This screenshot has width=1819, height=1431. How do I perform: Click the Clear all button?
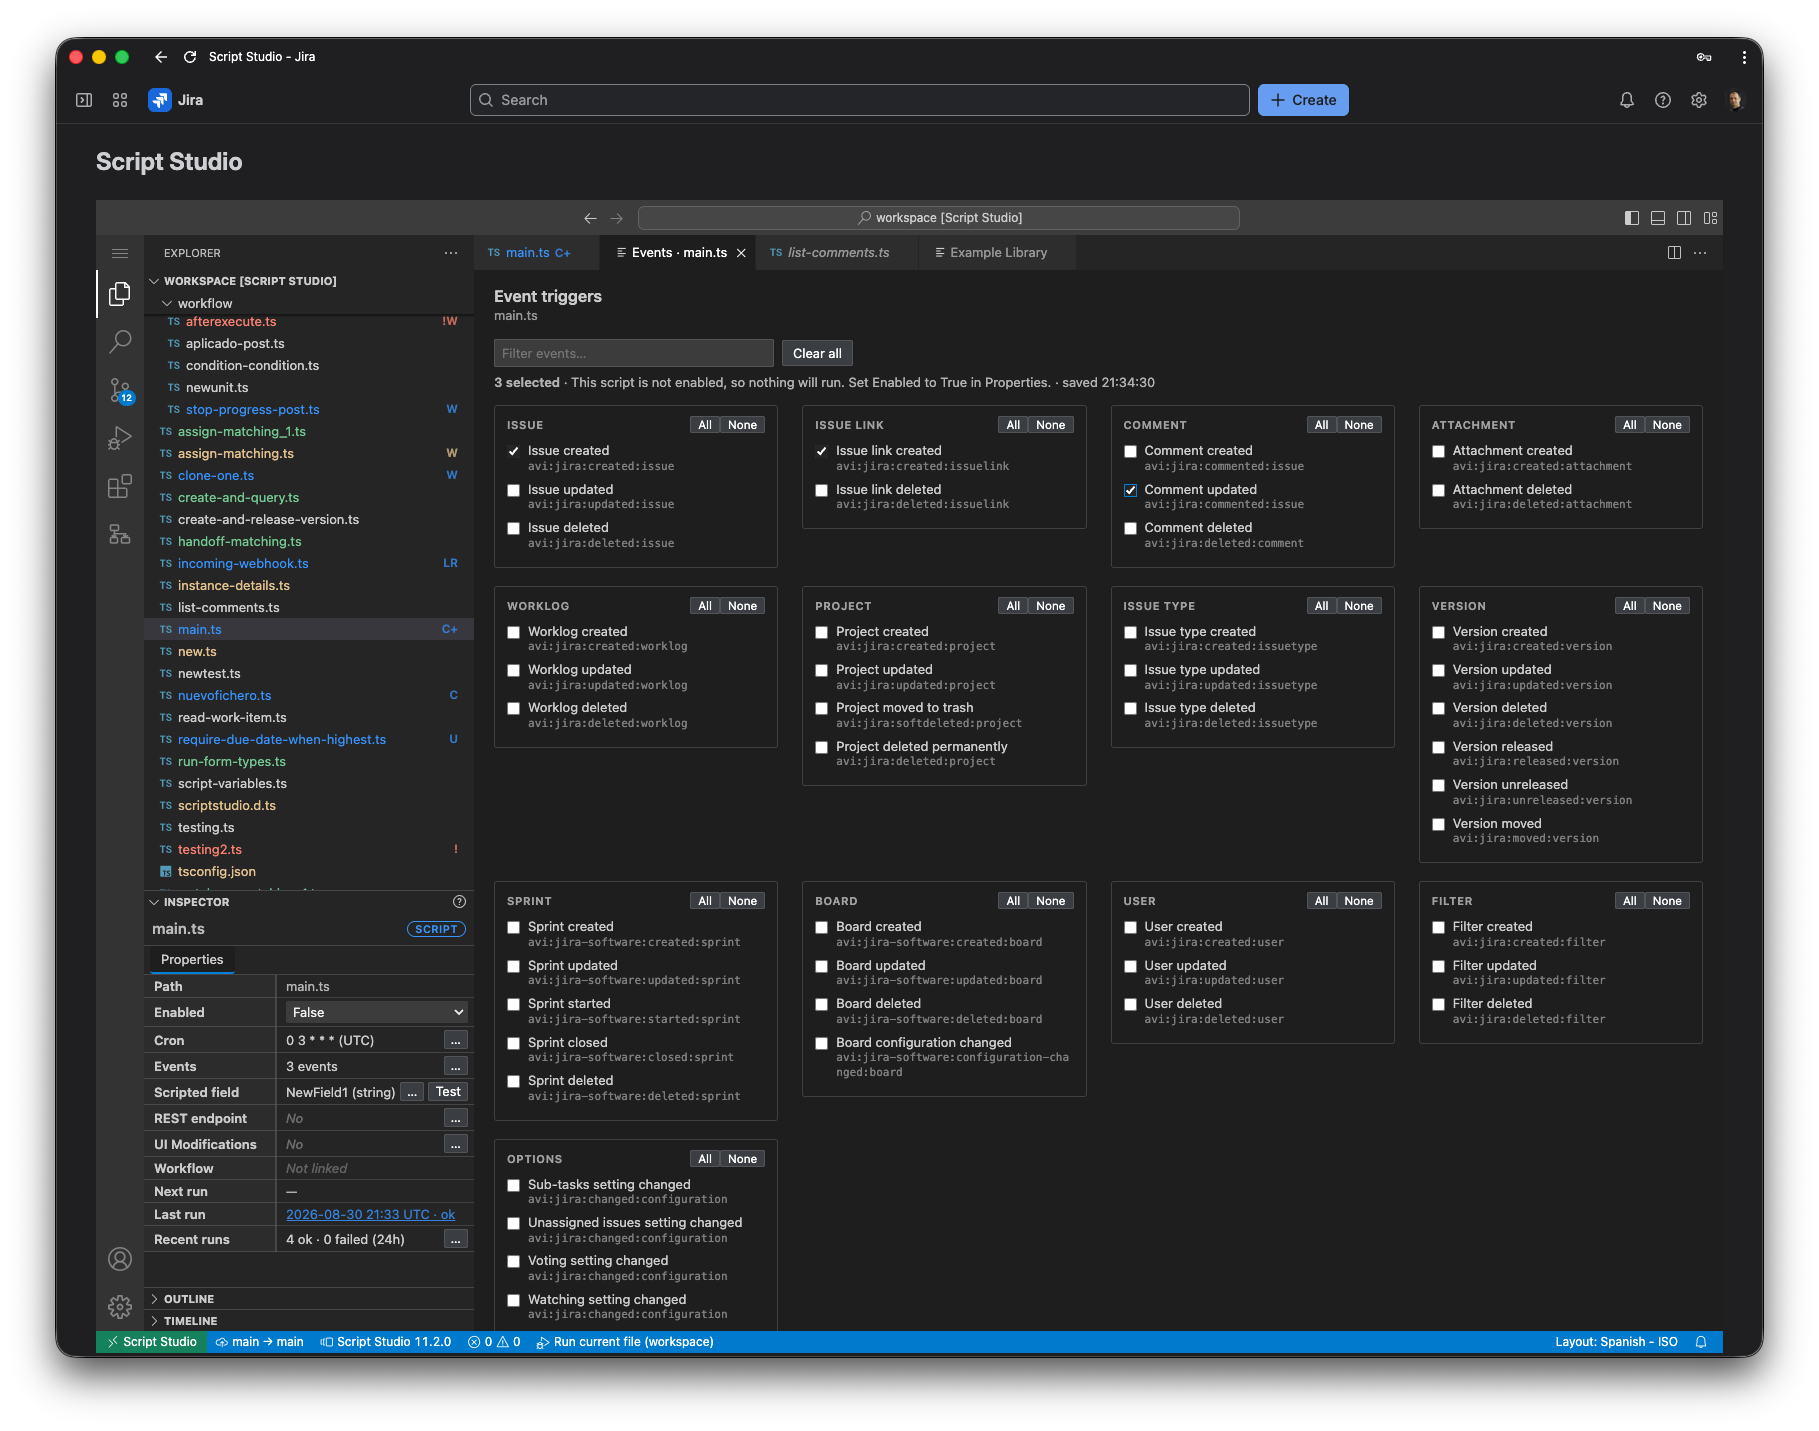[x=817, y=353]
